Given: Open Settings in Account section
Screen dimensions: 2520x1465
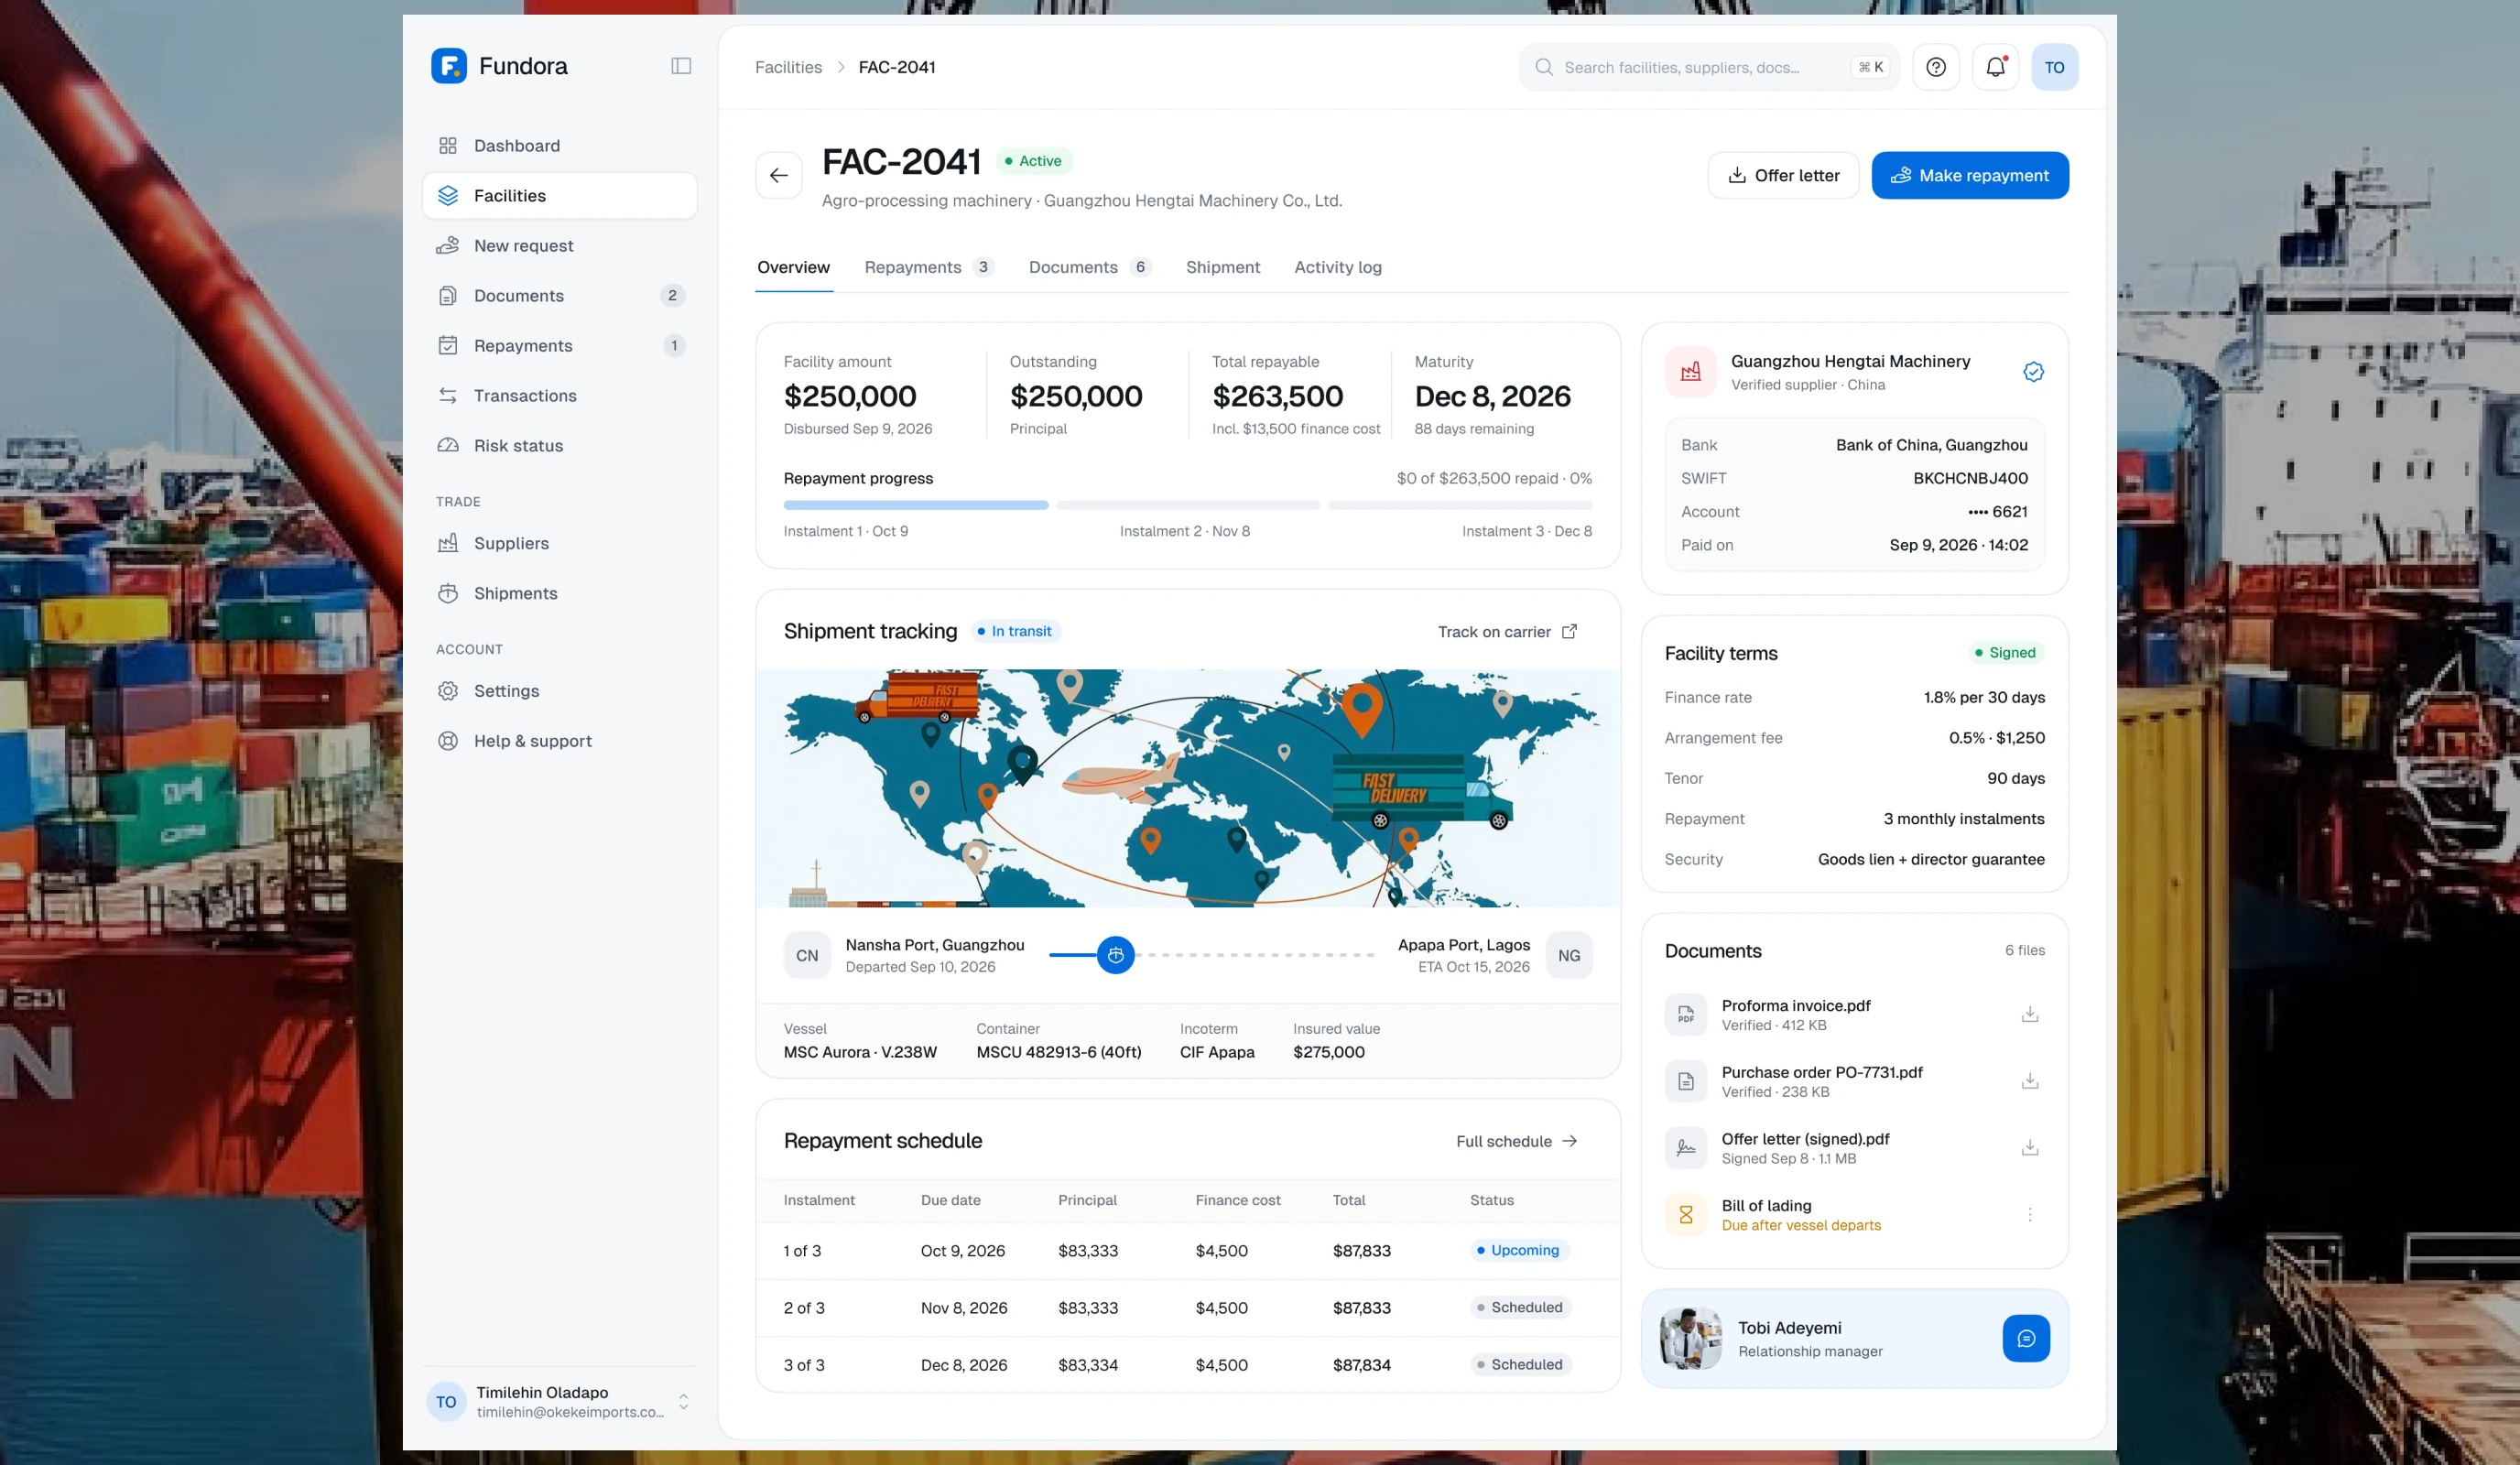Looking at the screenshot, I should [x=560, y=691].
